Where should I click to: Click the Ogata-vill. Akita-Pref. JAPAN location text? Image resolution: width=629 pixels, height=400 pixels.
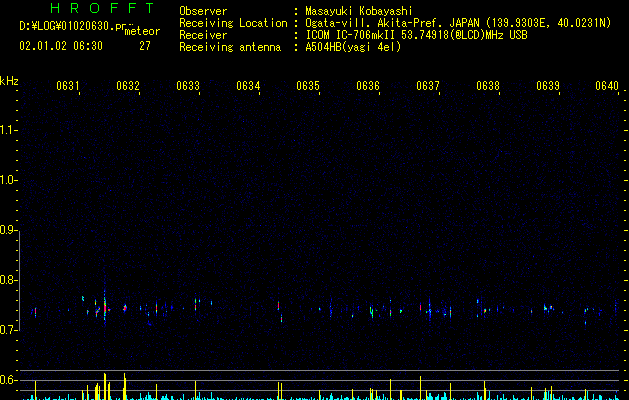[458, 23]
